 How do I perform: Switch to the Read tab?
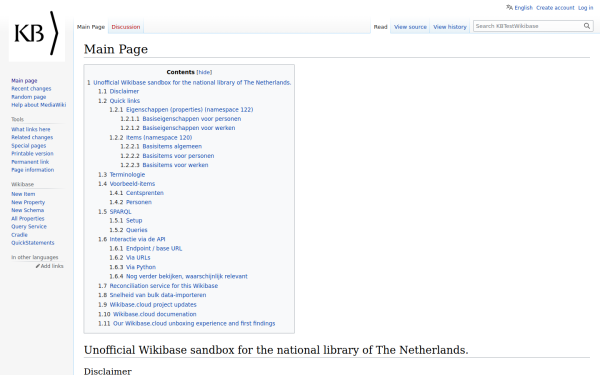coord(380,27)
